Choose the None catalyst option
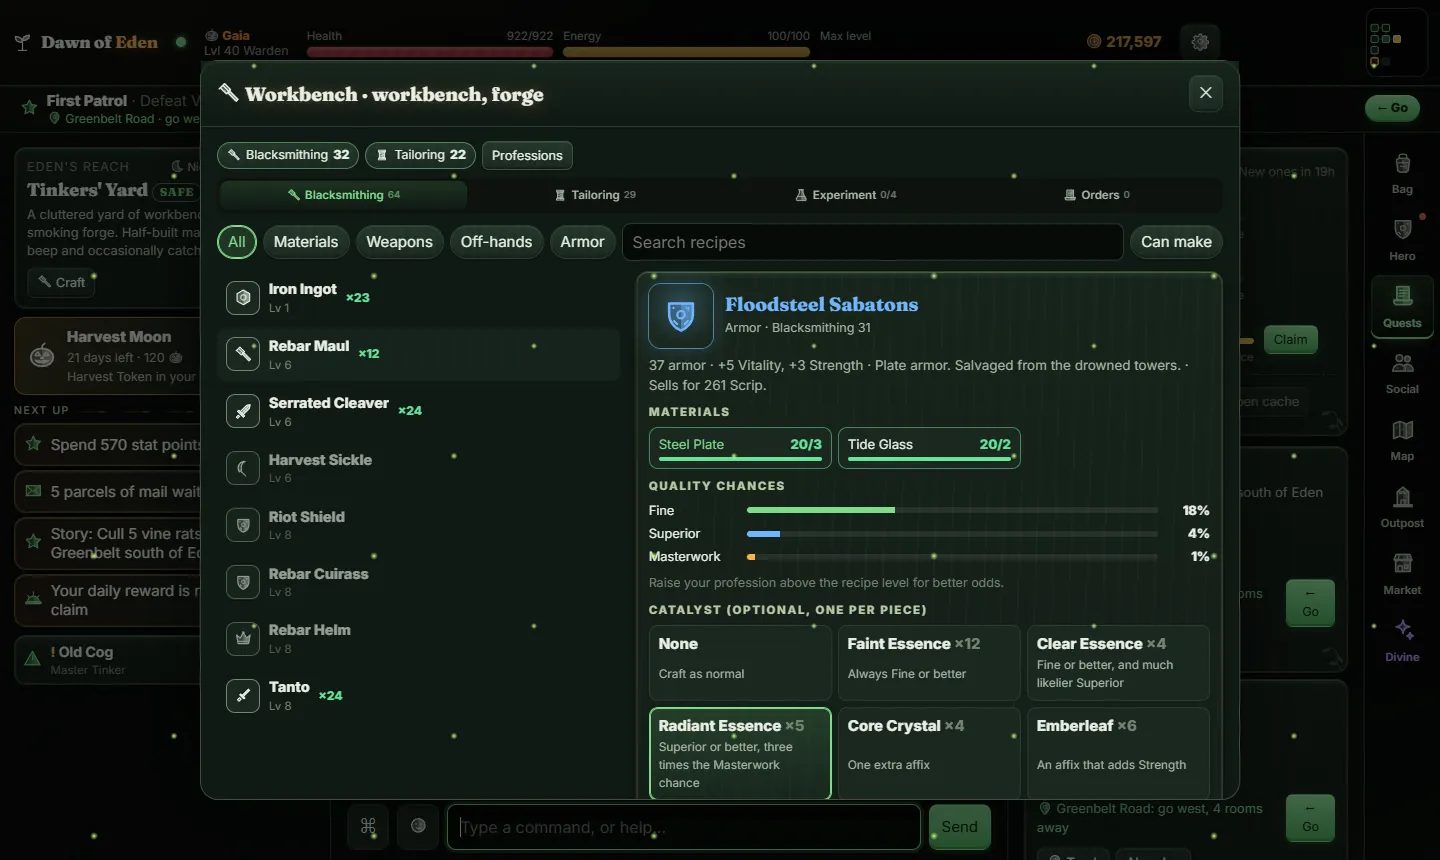 click(x=740, y=663)
